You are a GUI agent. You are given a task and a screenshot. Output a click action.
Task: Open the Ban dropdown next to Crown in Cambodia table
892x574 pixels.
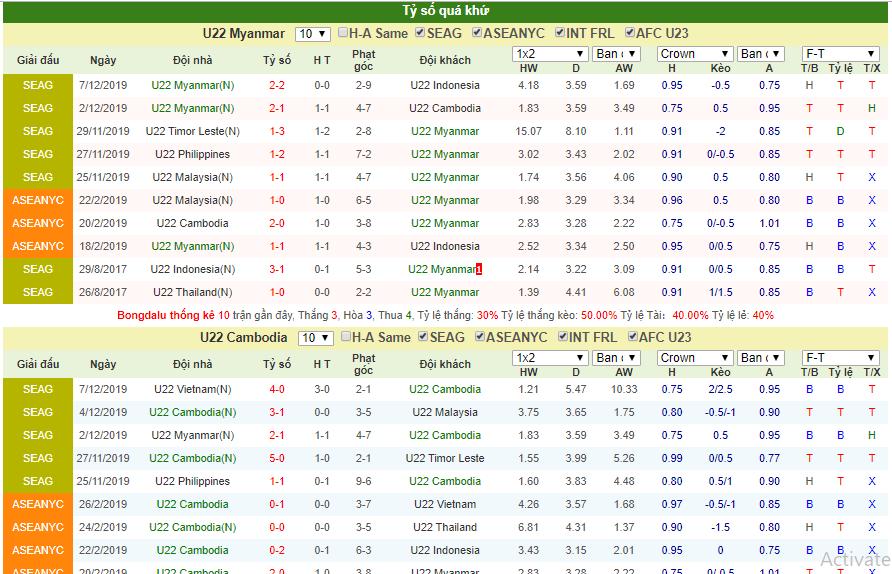click(761, 358)
